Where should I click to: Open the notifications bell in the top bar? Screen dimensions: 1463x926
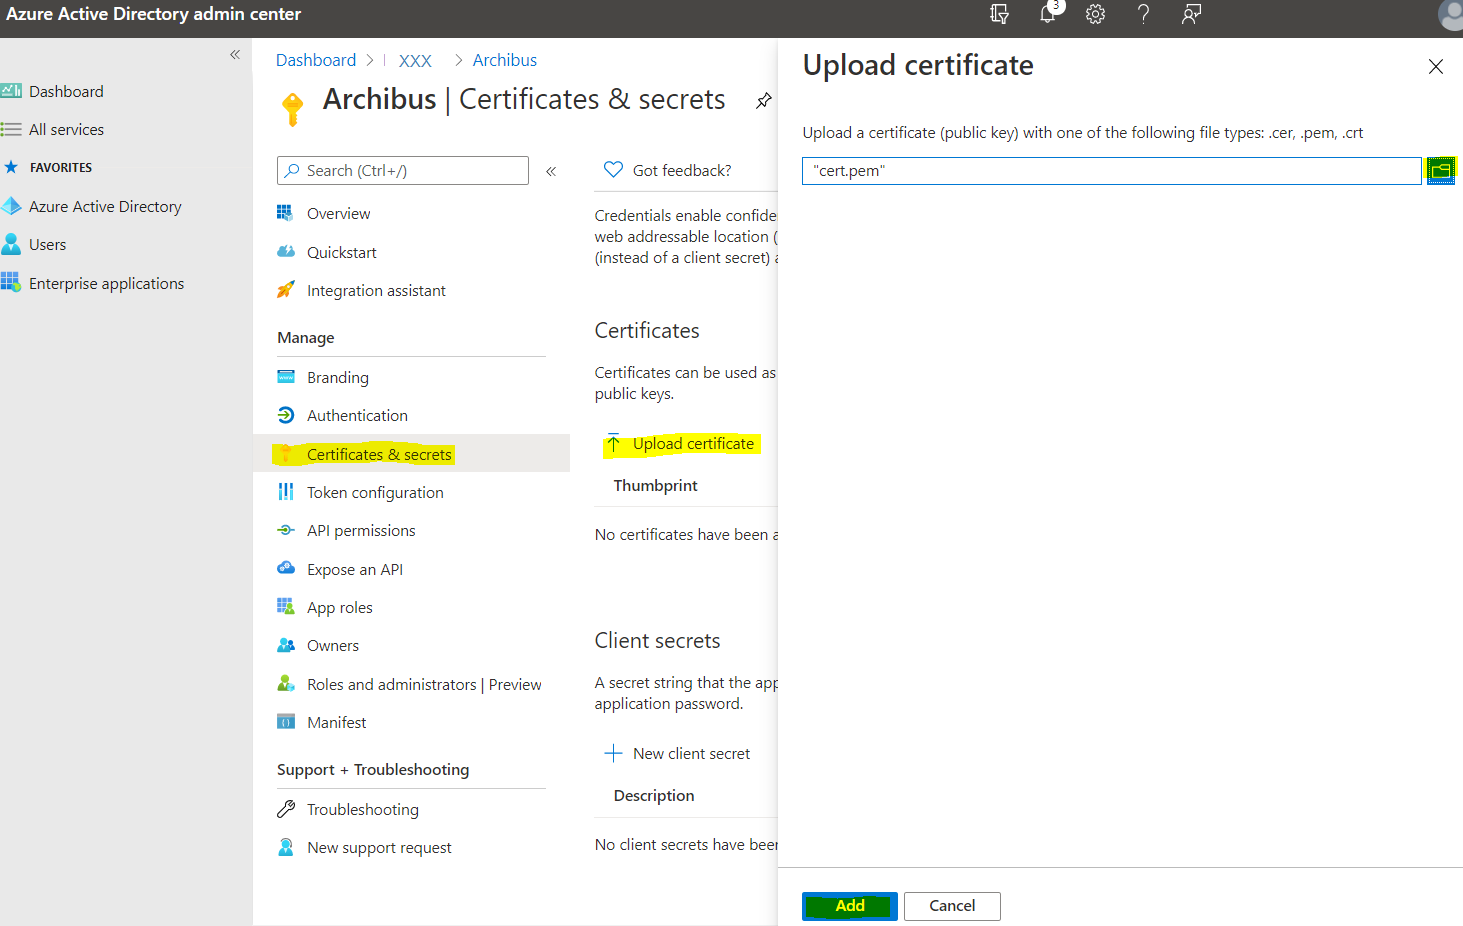click(x=1047, y=14)
